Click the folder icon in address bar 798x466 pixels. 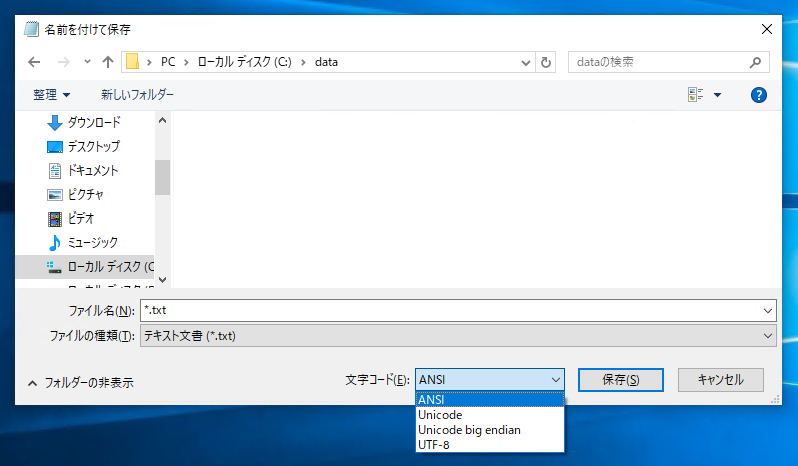[x=132, y=62]
